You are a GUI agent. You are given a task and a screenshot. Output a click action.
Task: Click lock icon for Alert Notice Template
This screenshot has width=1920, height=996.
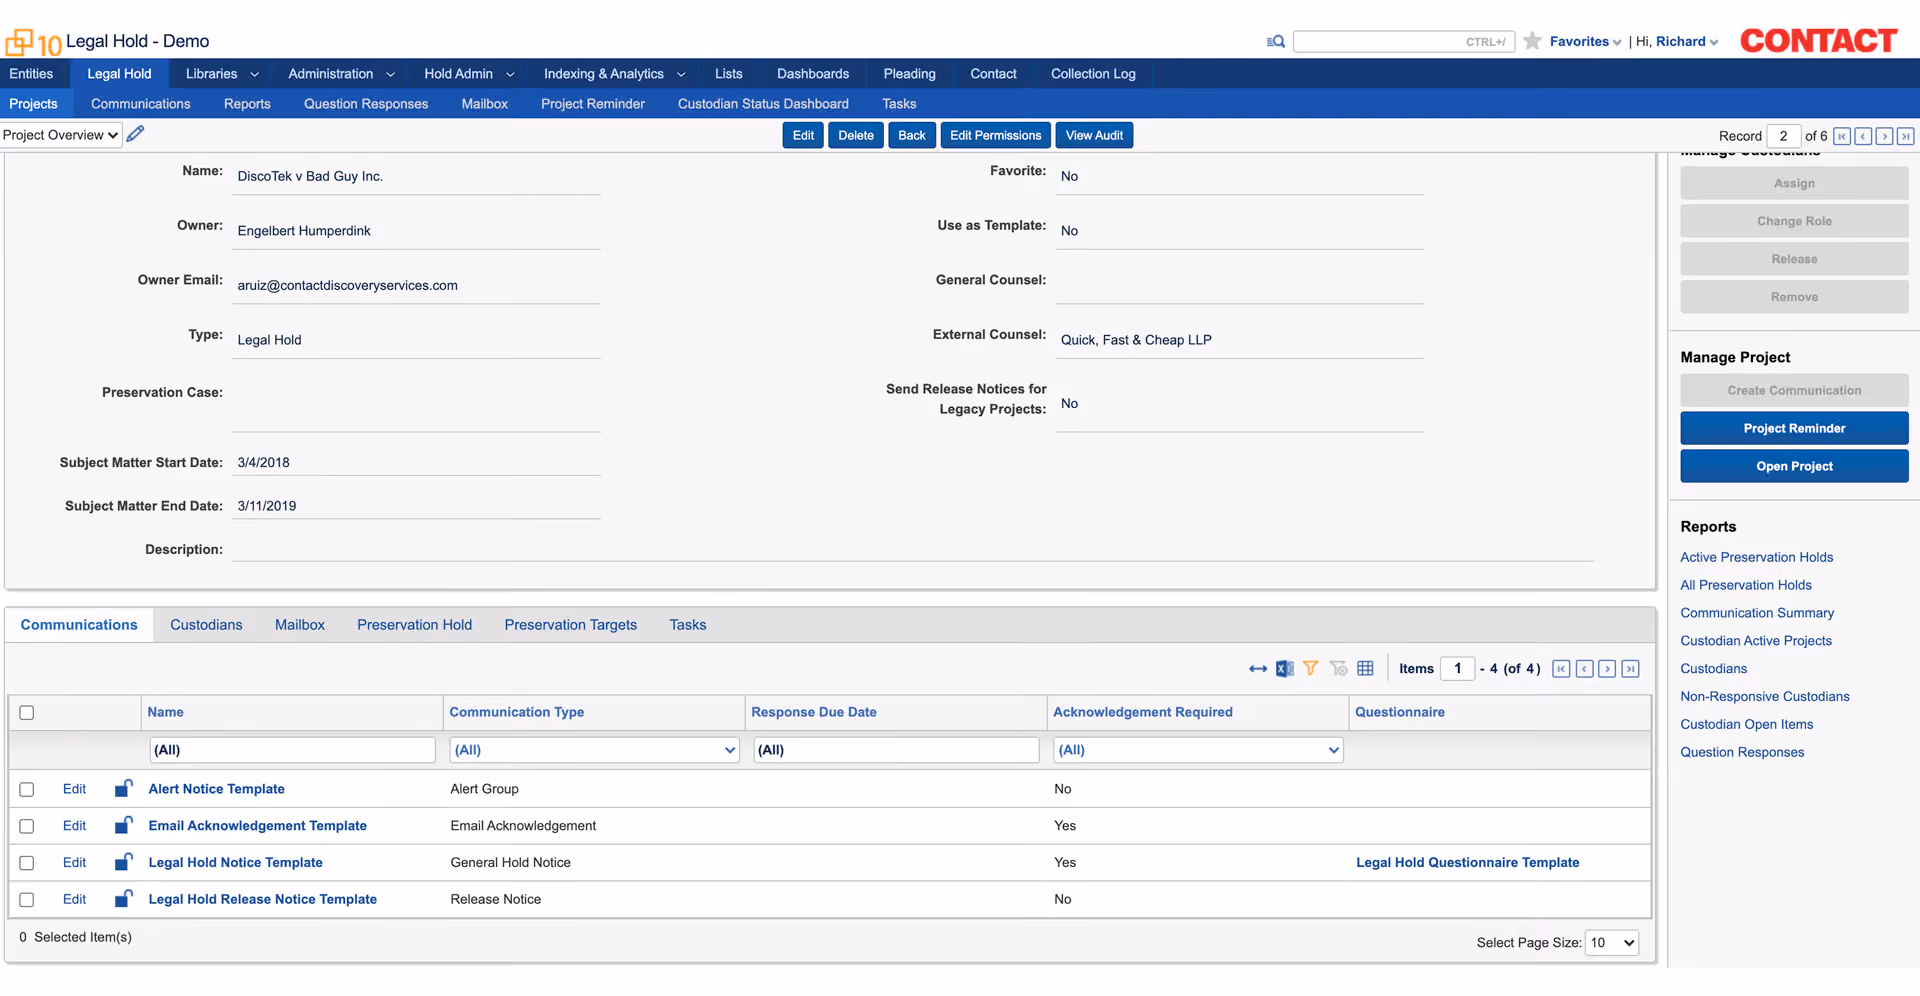pyautogui.click(x=123, y=788)
